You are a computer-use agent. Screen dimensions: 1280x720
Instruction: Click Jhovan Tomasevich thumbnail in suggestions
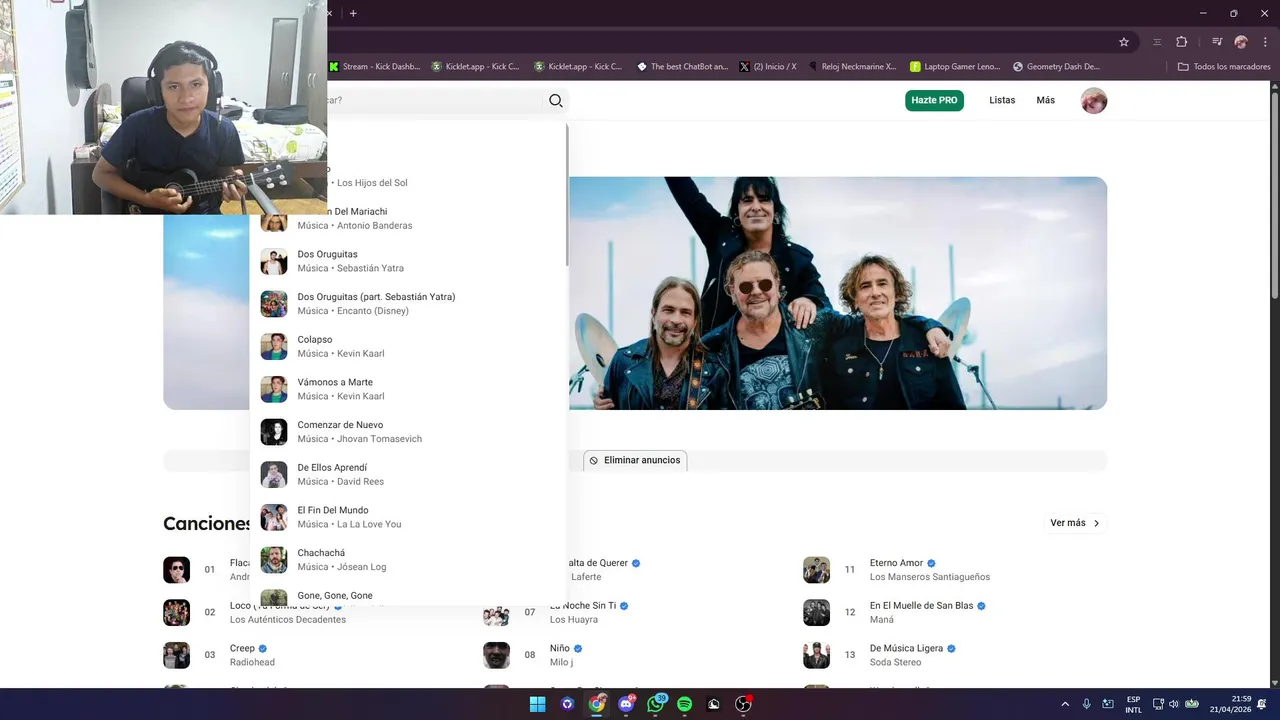point(274,432)
